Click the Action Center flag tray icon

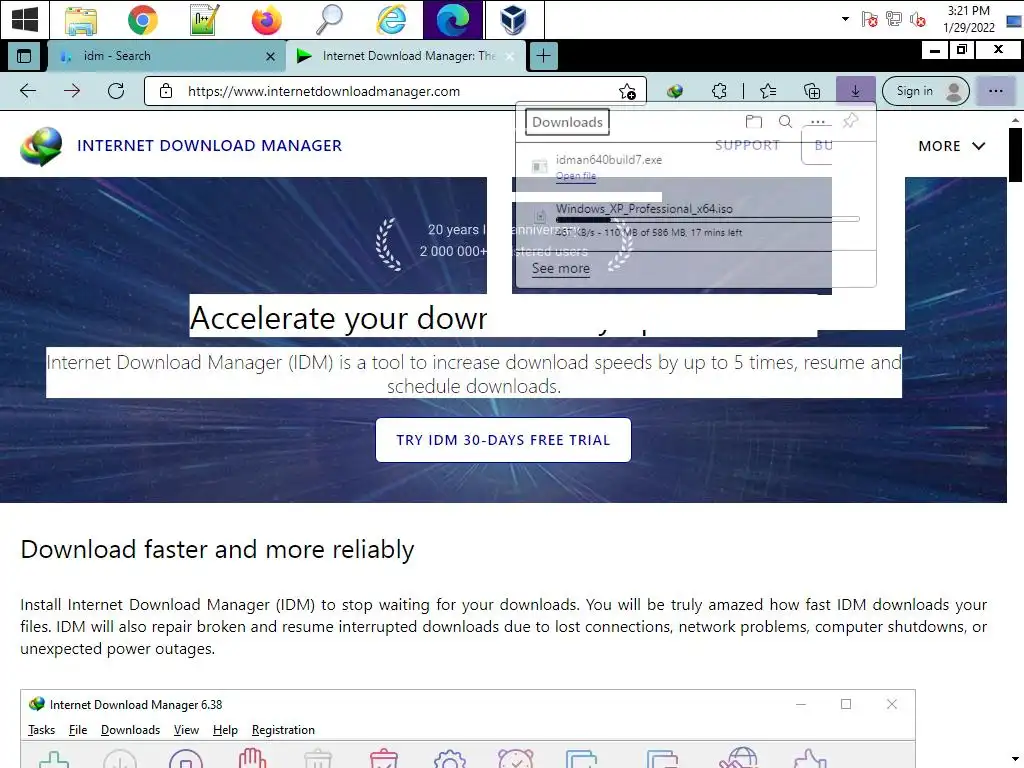pos(869,20)
